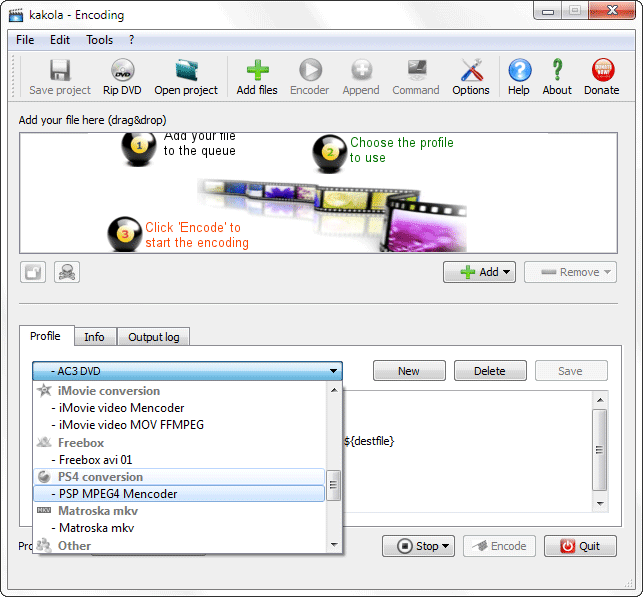
Task: Select the Matroska mkv profile entry
Action: 179,528
